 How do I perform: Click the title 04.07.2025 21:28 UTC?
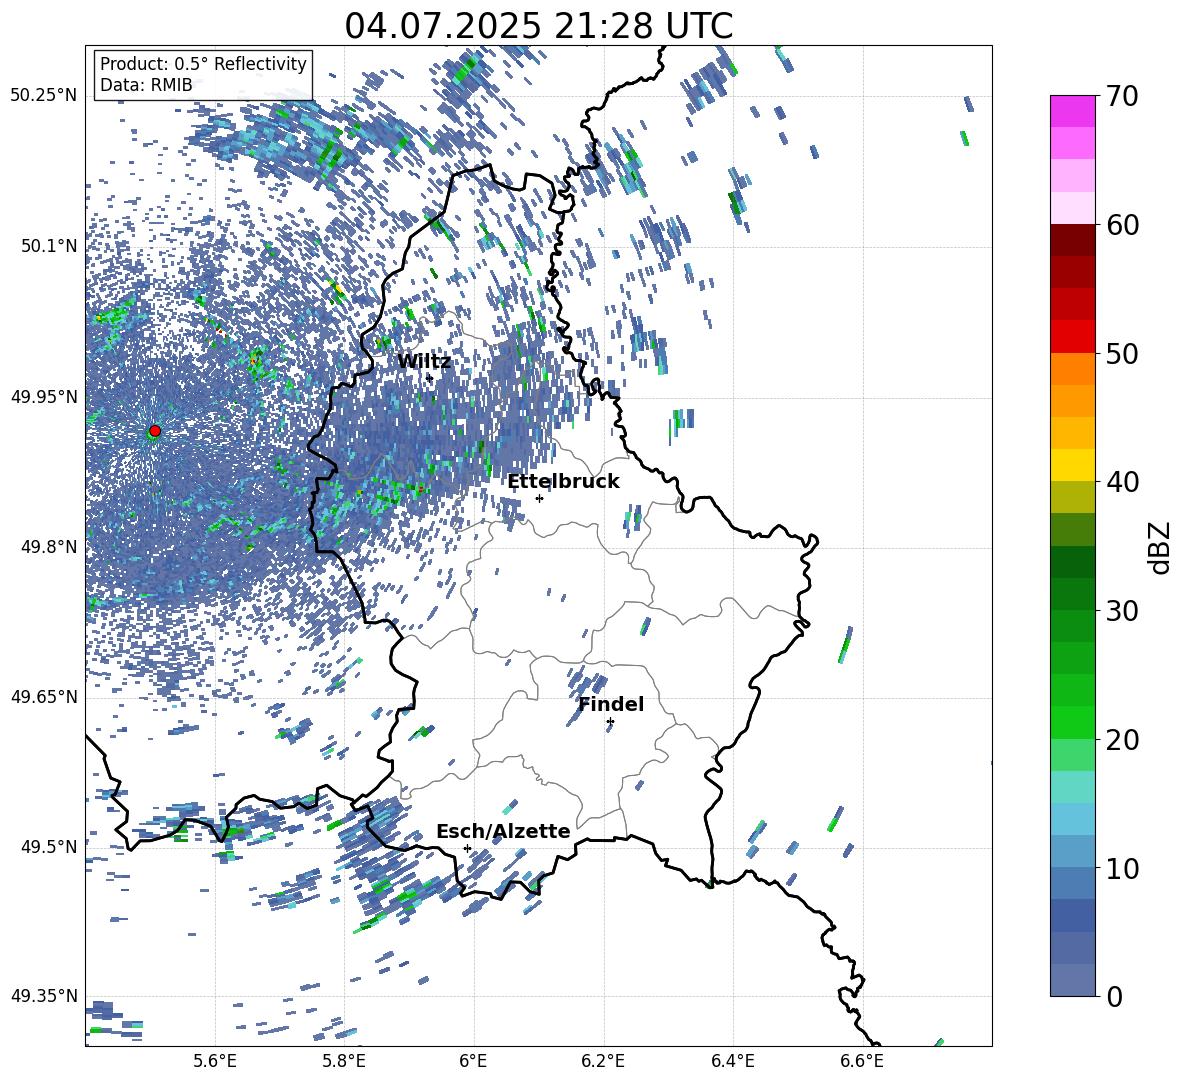(x=539, y=26)
